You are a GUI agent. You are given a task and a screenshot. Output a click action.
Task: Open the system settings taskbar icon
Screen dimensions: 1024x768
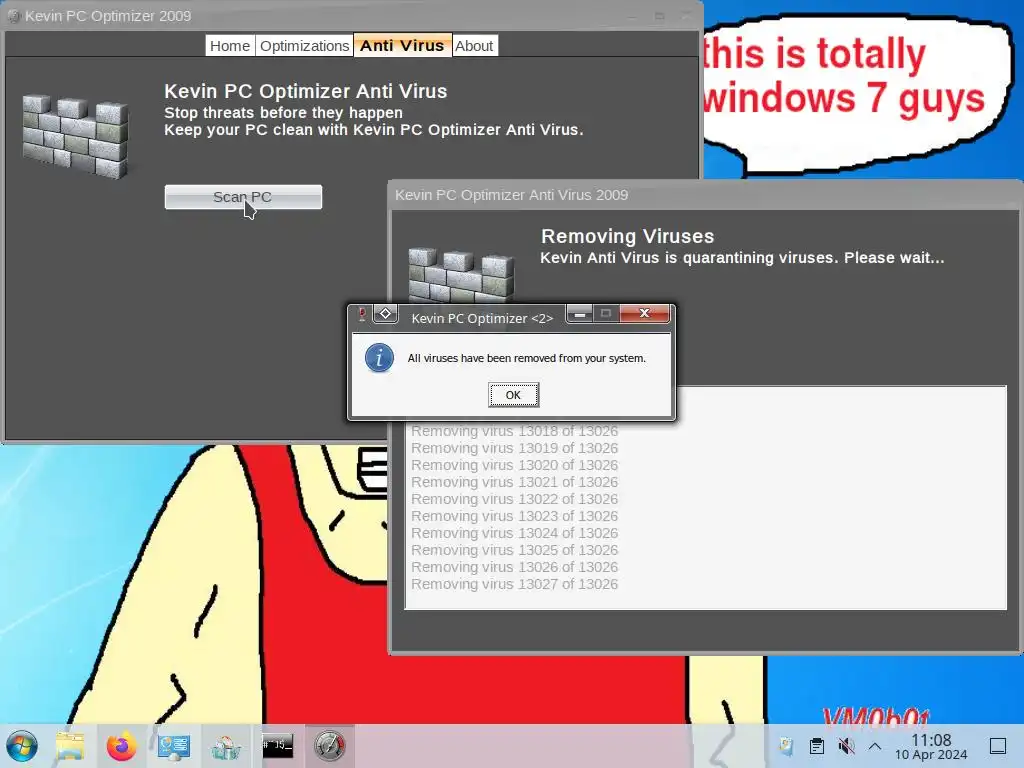(174, 746)
